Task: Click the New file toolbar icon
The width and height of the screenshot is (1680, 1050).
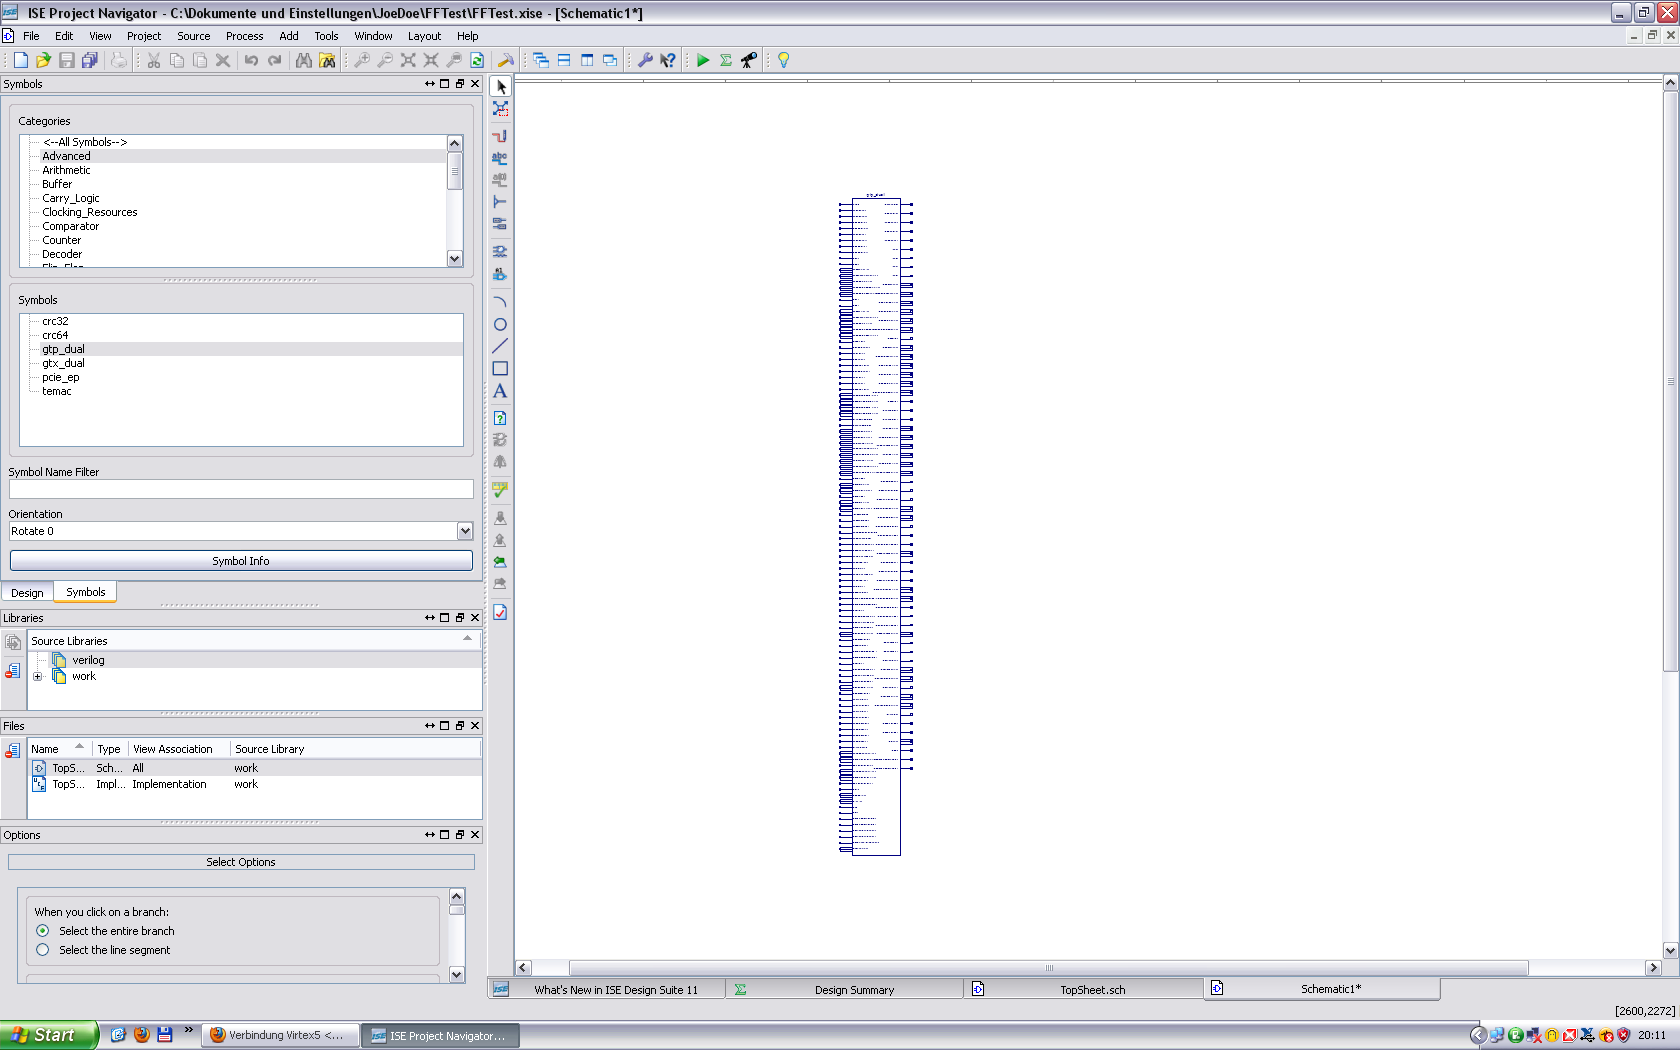Action: pos(20,60)
